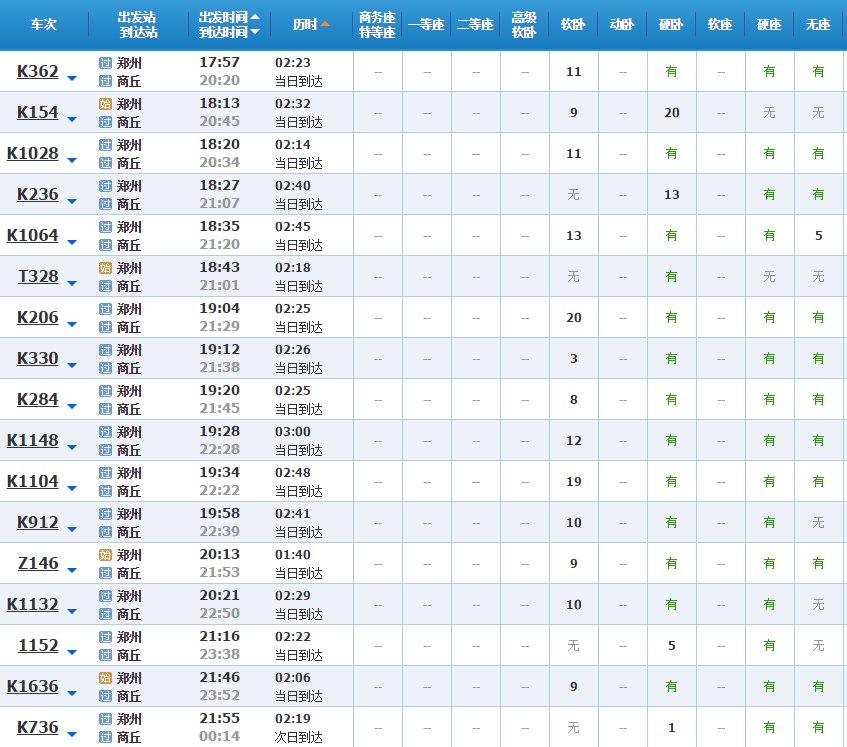Expand stops arrow next to K1064
The image size is (847, 747).
click(x=72, y=243)
